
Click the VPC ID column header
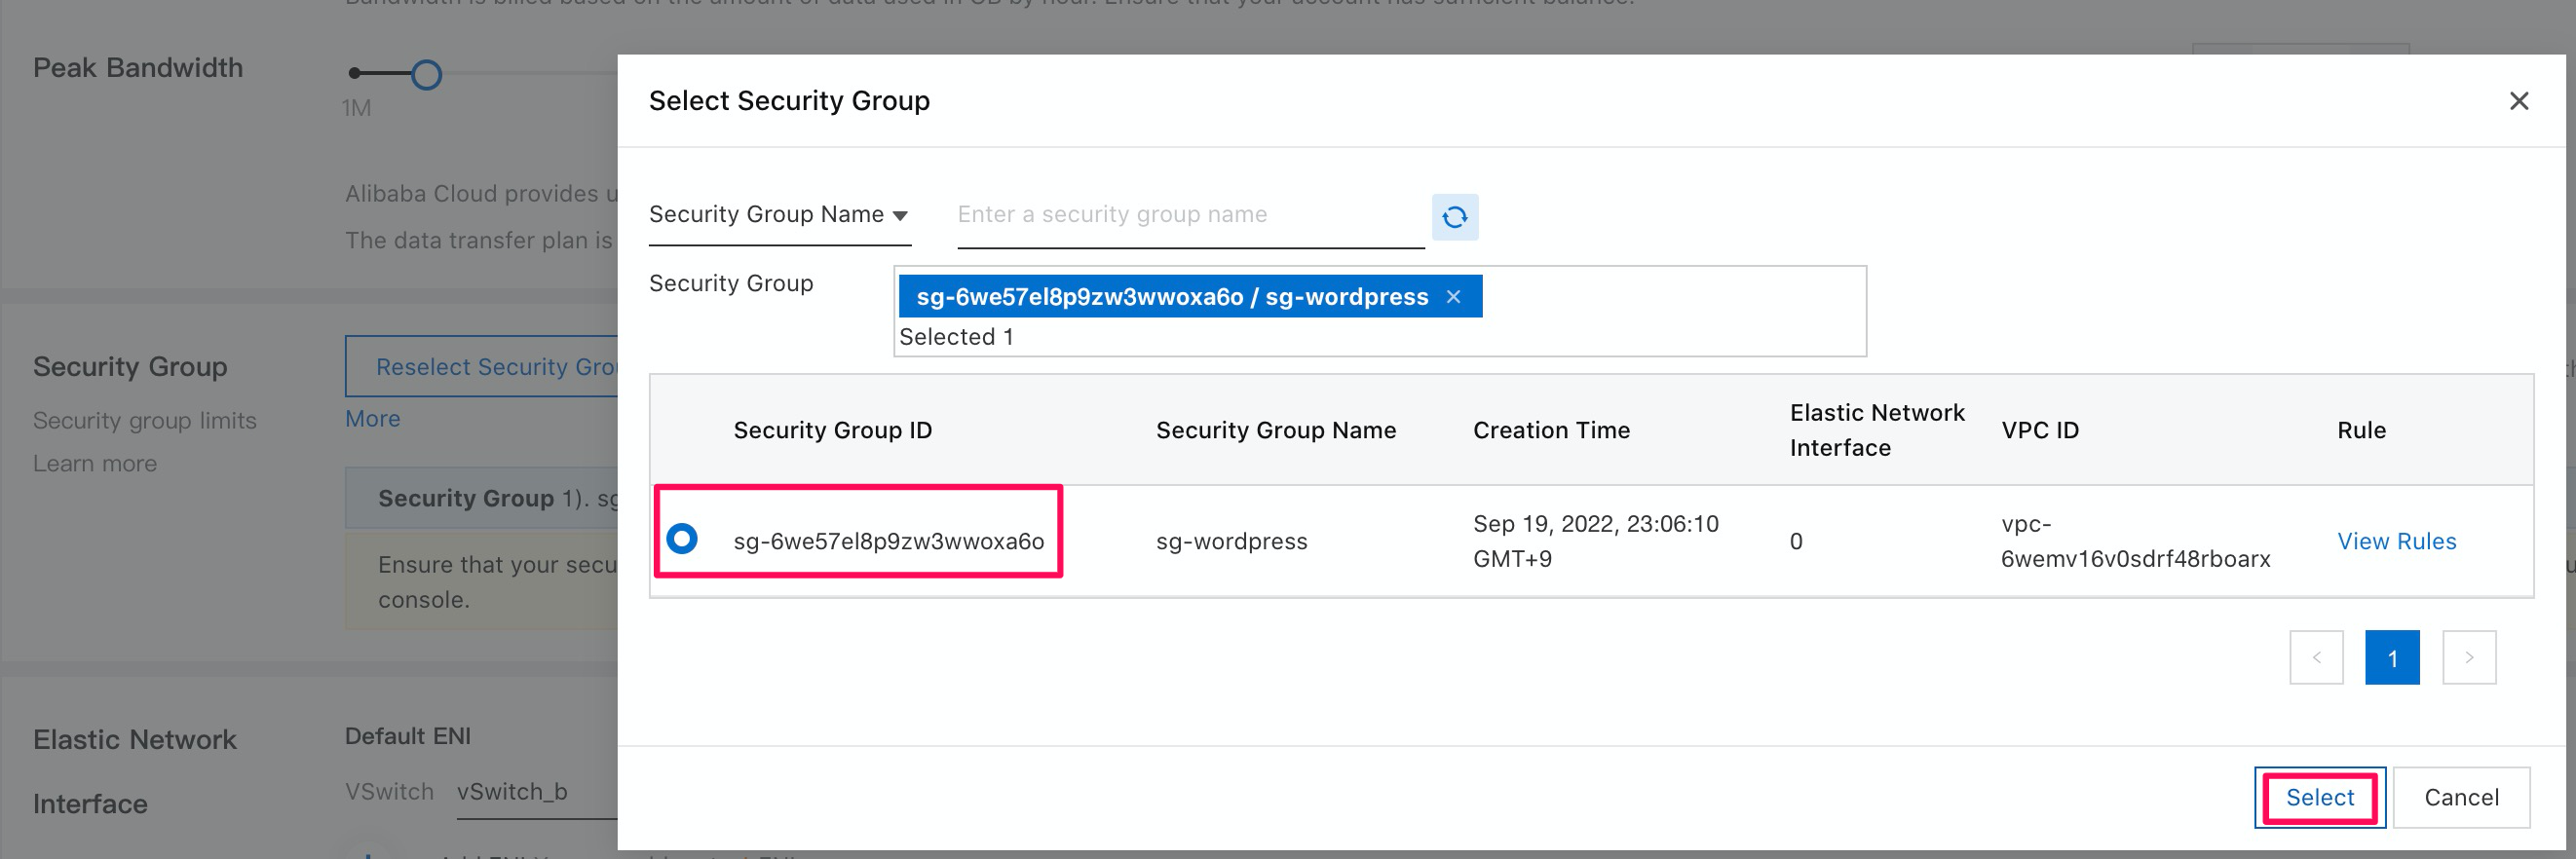(2039, 430)
